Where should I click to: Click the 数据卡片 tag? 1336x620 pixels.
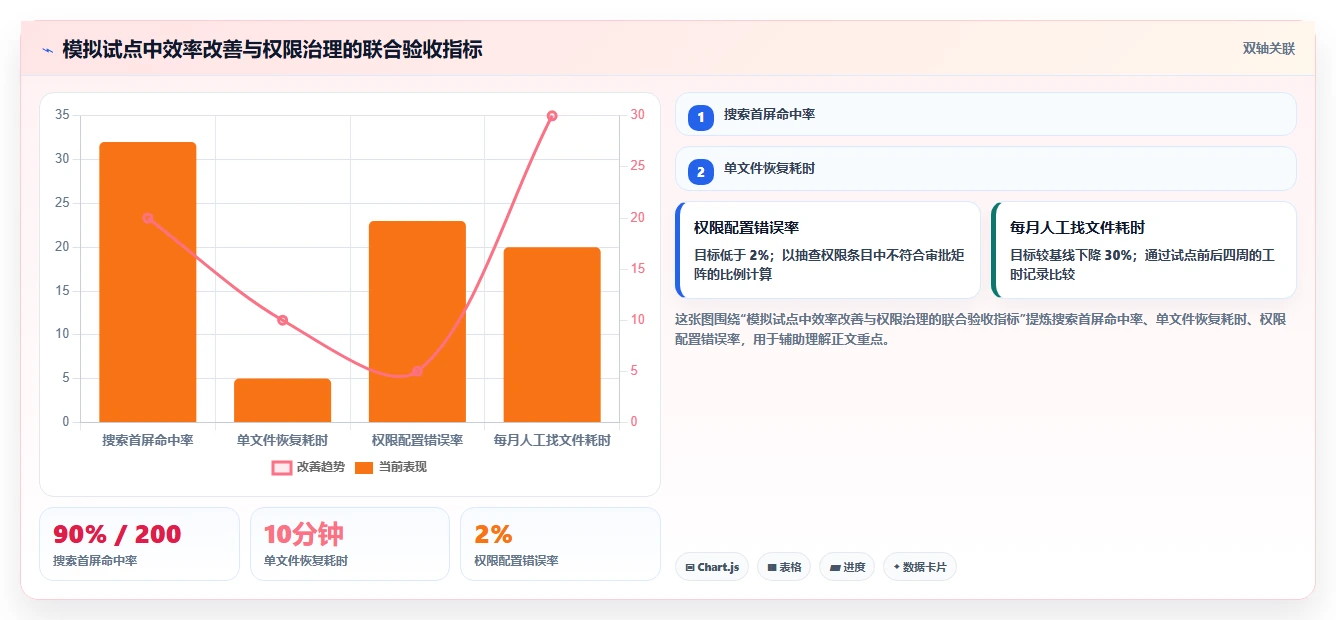[x=920, y=567]
